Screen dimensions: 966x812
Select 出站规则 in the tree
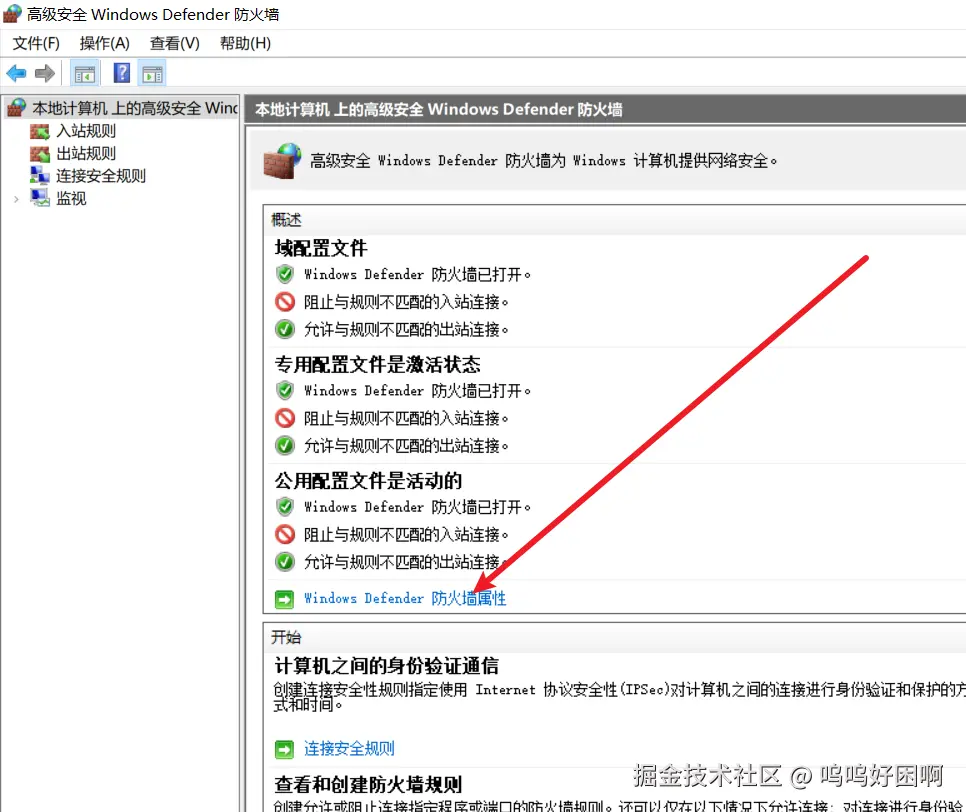(x=86, y=153)
